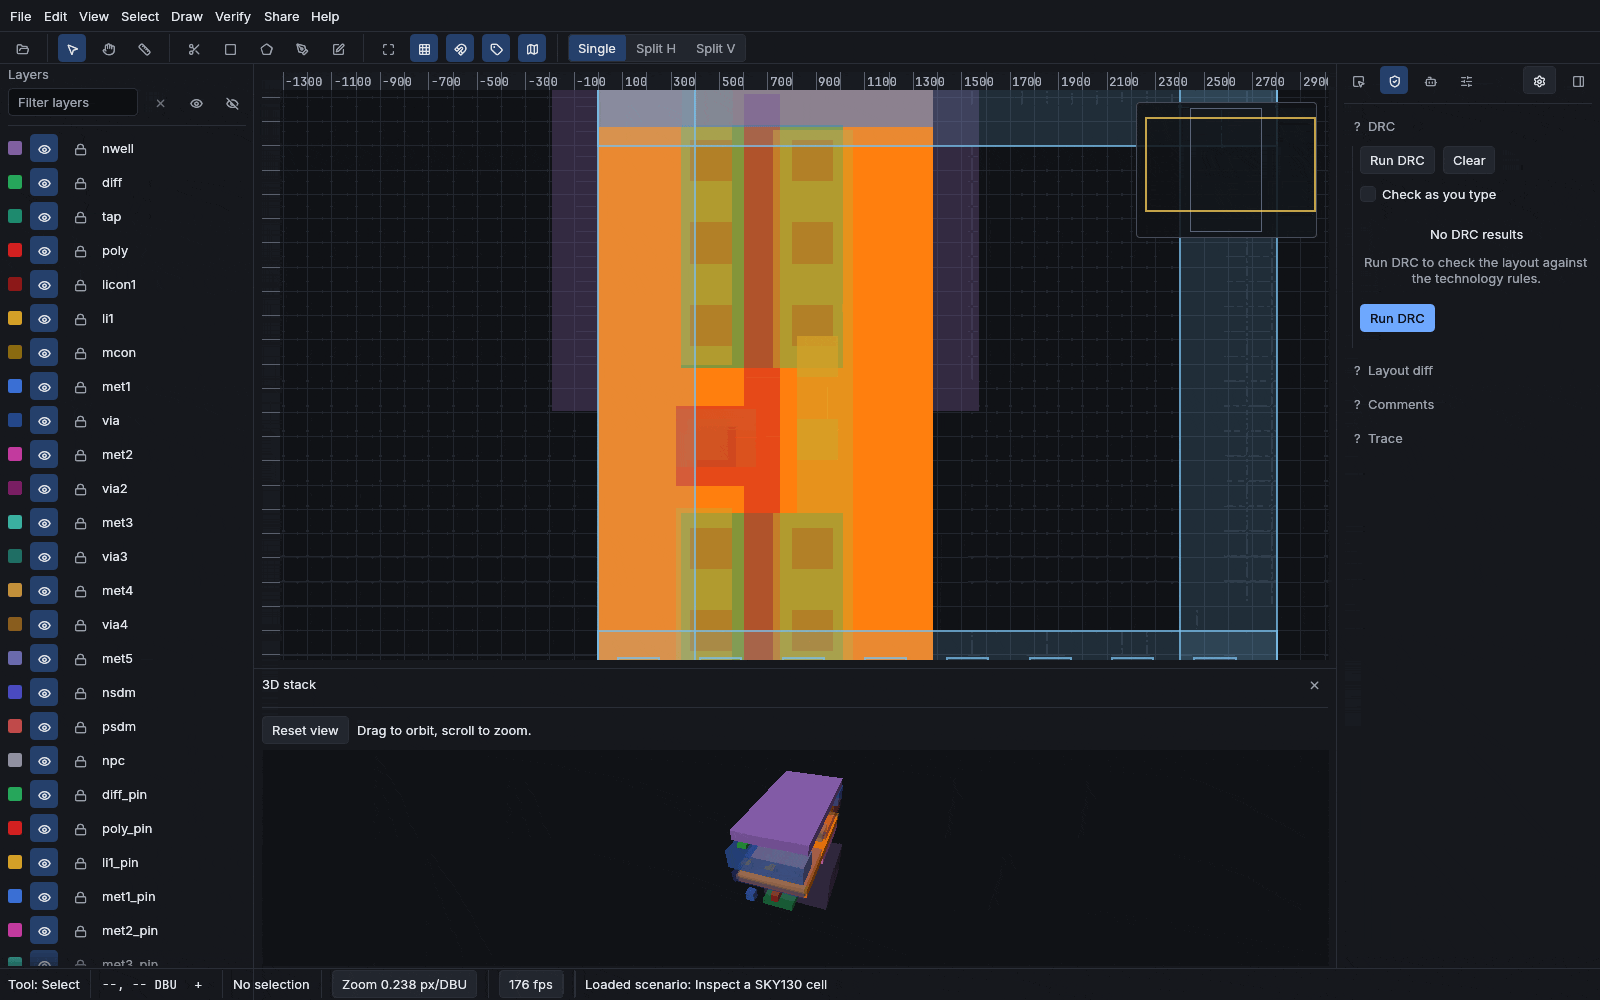Click the top Run DRC button
Screen dimensions: 1600x1000
tap(1397, 160)
